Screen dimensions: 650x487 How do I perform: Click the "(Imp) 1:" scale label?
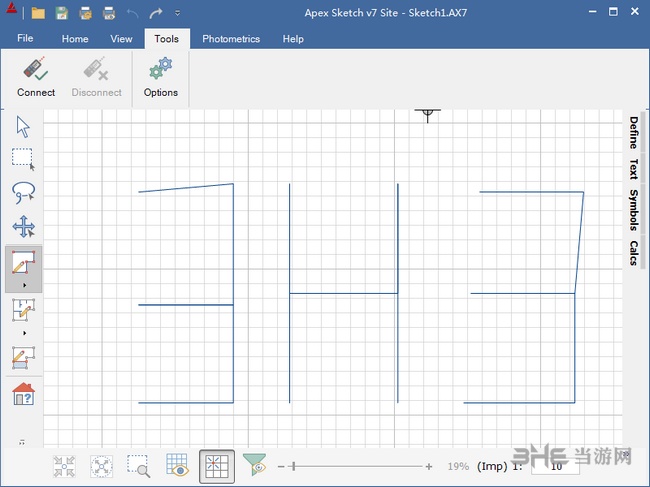[x=499, y=467]
